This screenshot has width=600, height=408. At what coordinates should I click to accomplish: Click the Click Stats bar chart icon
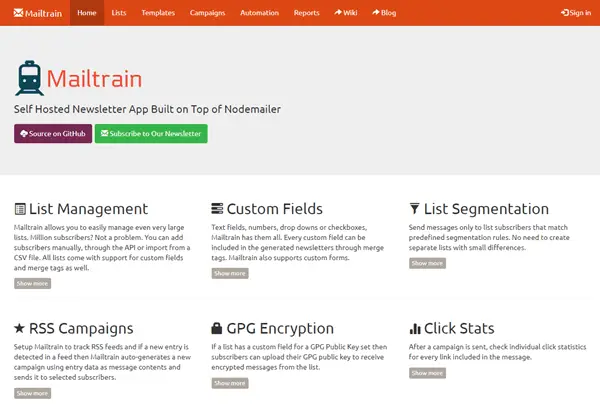coord(415,328)
